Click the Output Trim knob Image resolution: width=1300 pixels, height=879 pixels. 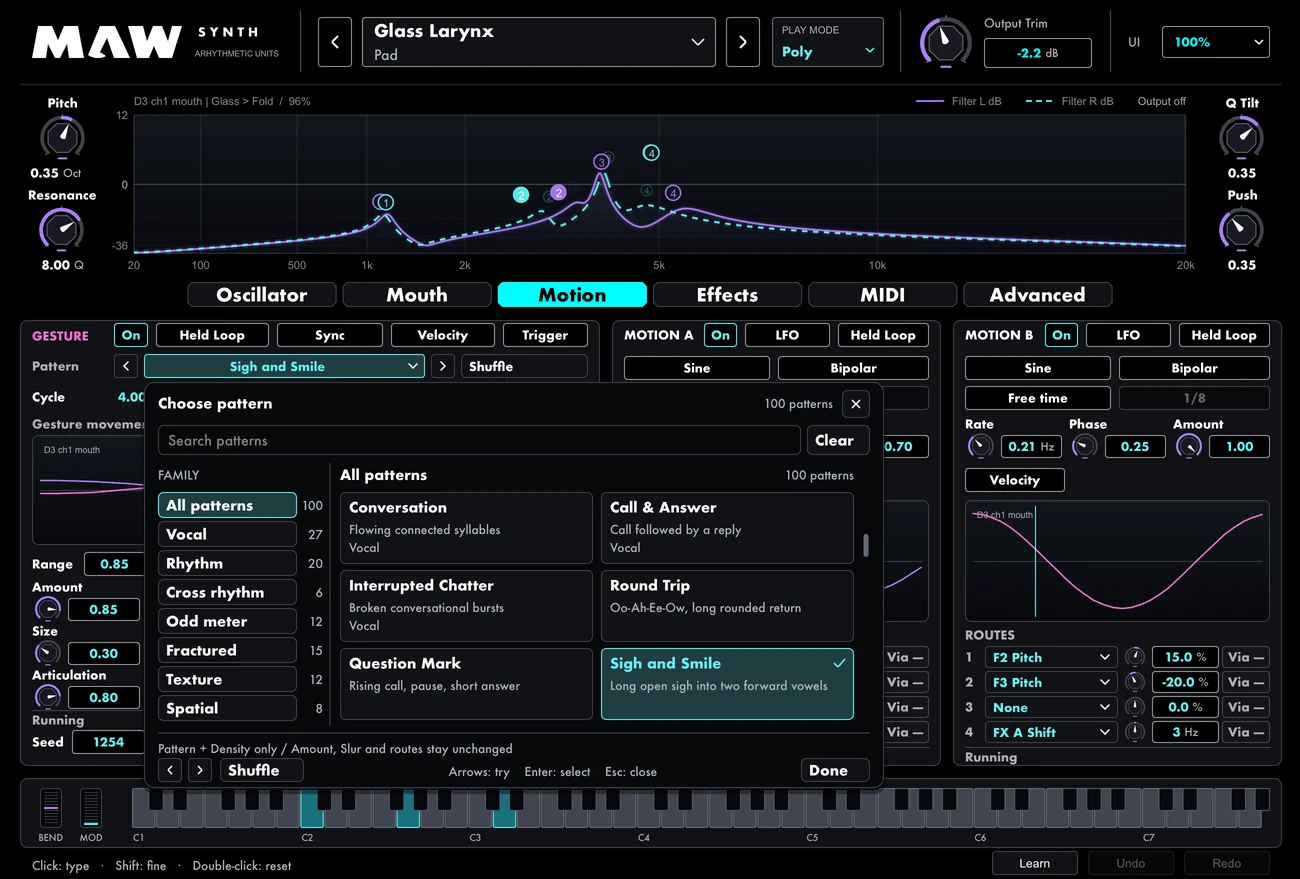pos(944,42)
